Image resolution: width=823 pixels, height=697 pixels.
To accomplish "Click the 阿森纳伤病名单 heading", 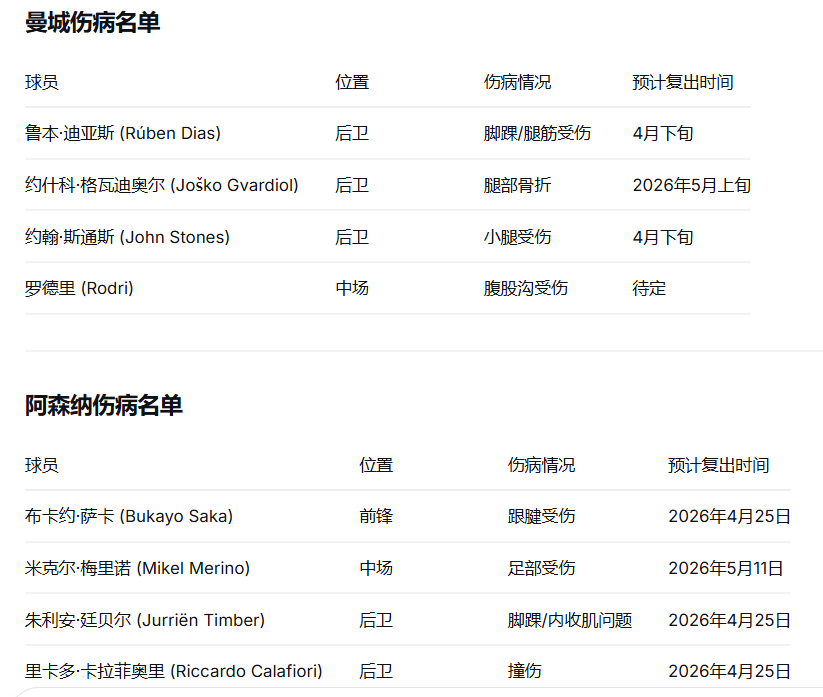I will point(104,405).
